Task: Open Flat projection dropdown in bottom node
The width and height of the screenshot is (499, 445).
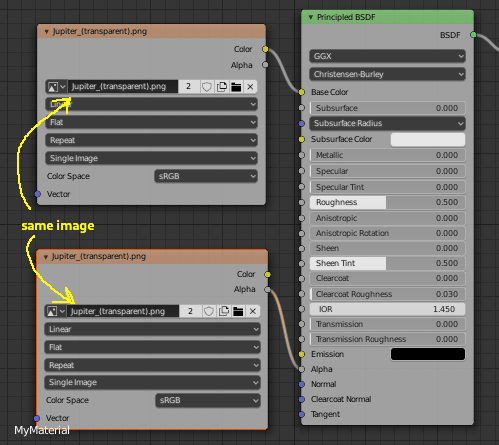Action: 152,347
